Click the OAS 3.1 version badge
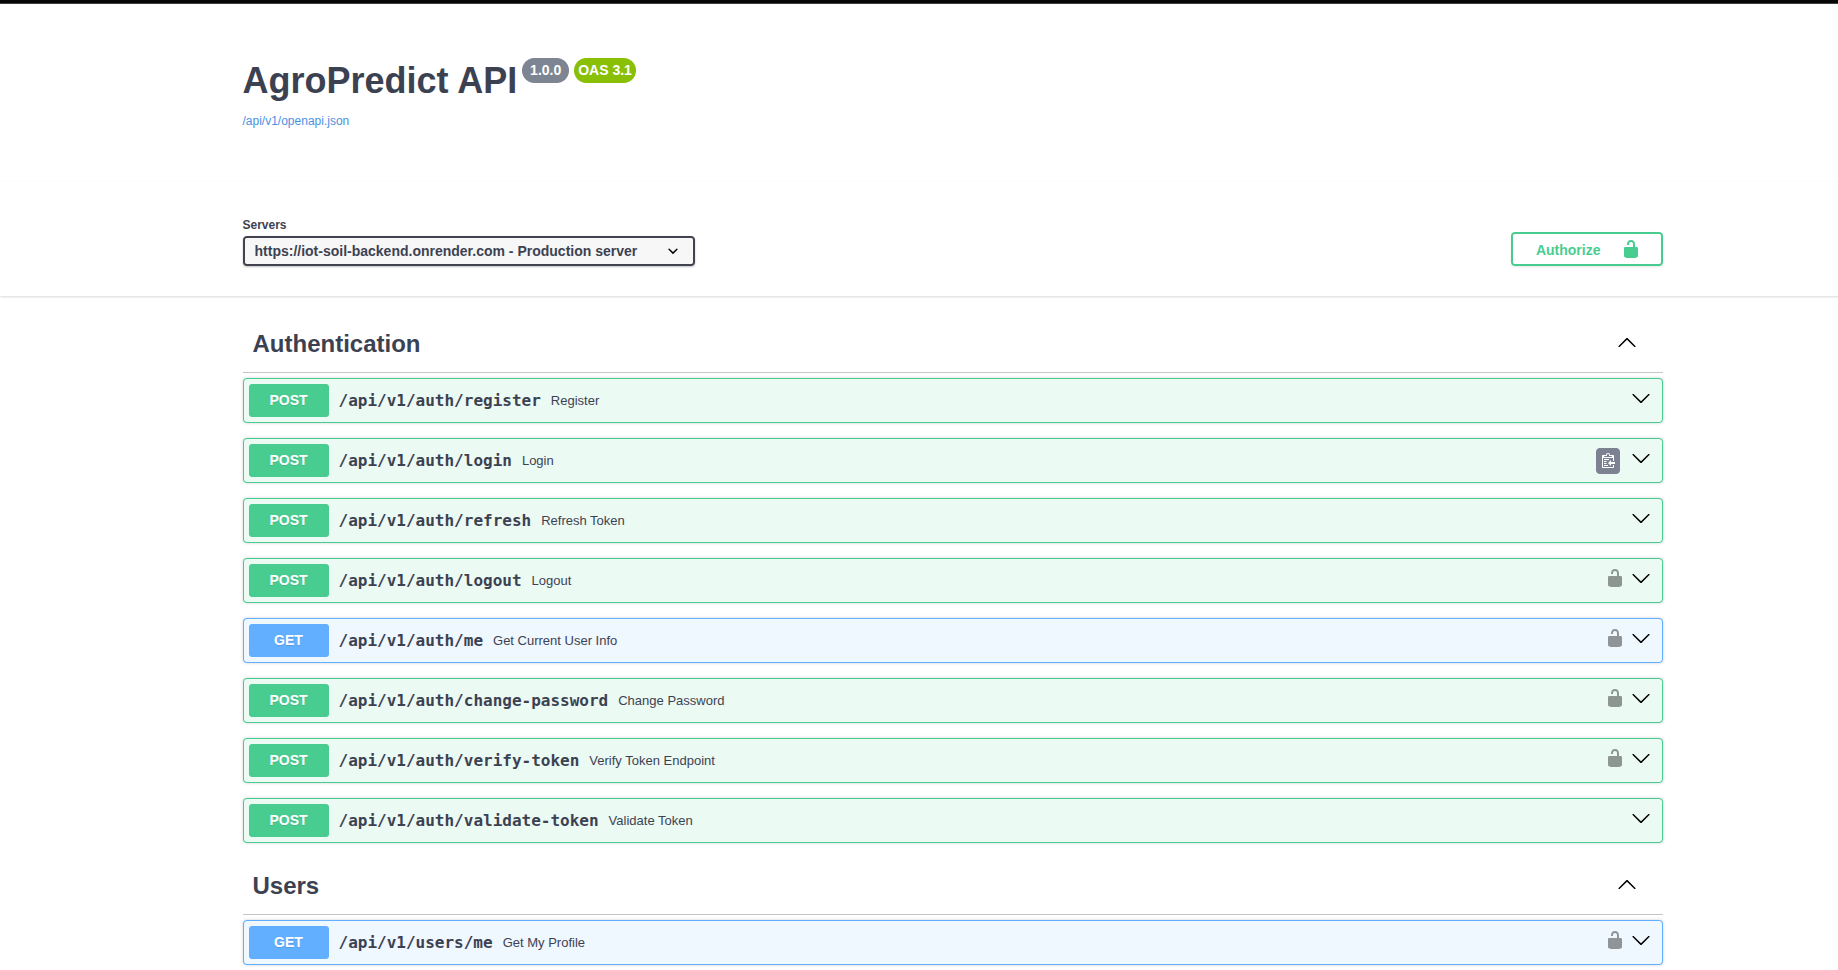This screenshot has width=1838, height=970. tap(605, 70)
